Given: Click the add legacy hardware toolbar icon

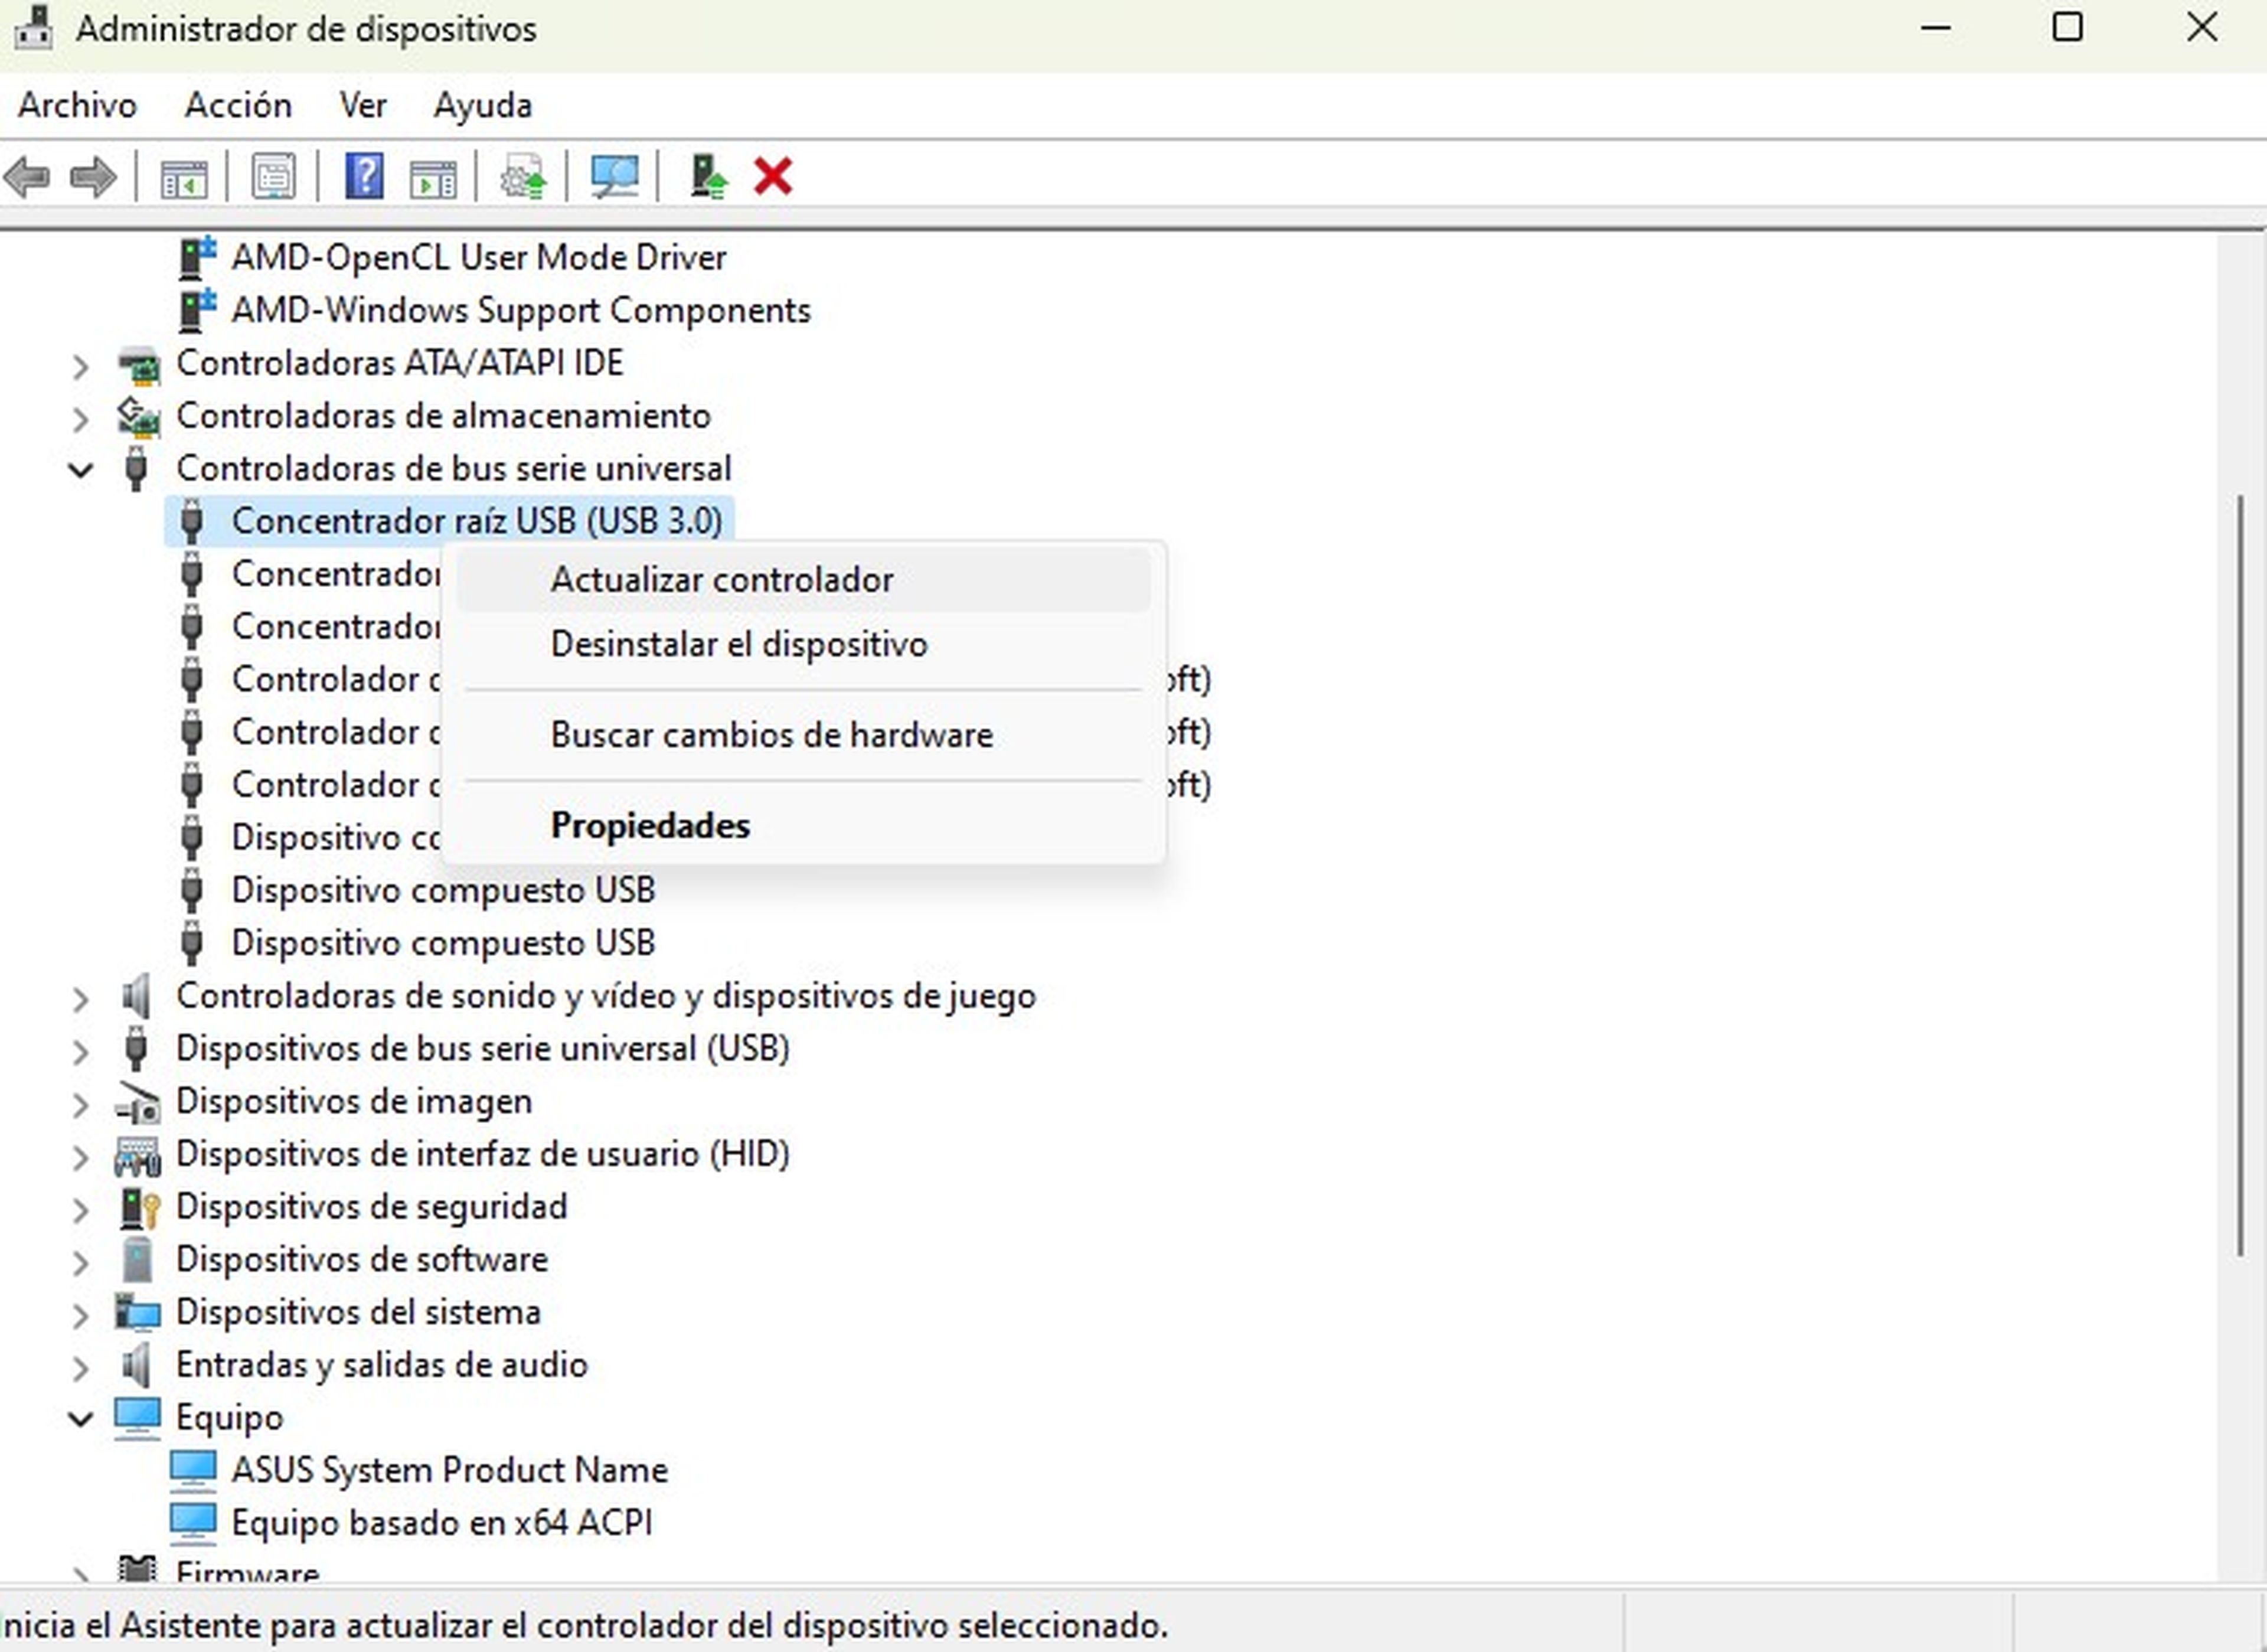Looking at the screenshot, I should click(708, 178).
